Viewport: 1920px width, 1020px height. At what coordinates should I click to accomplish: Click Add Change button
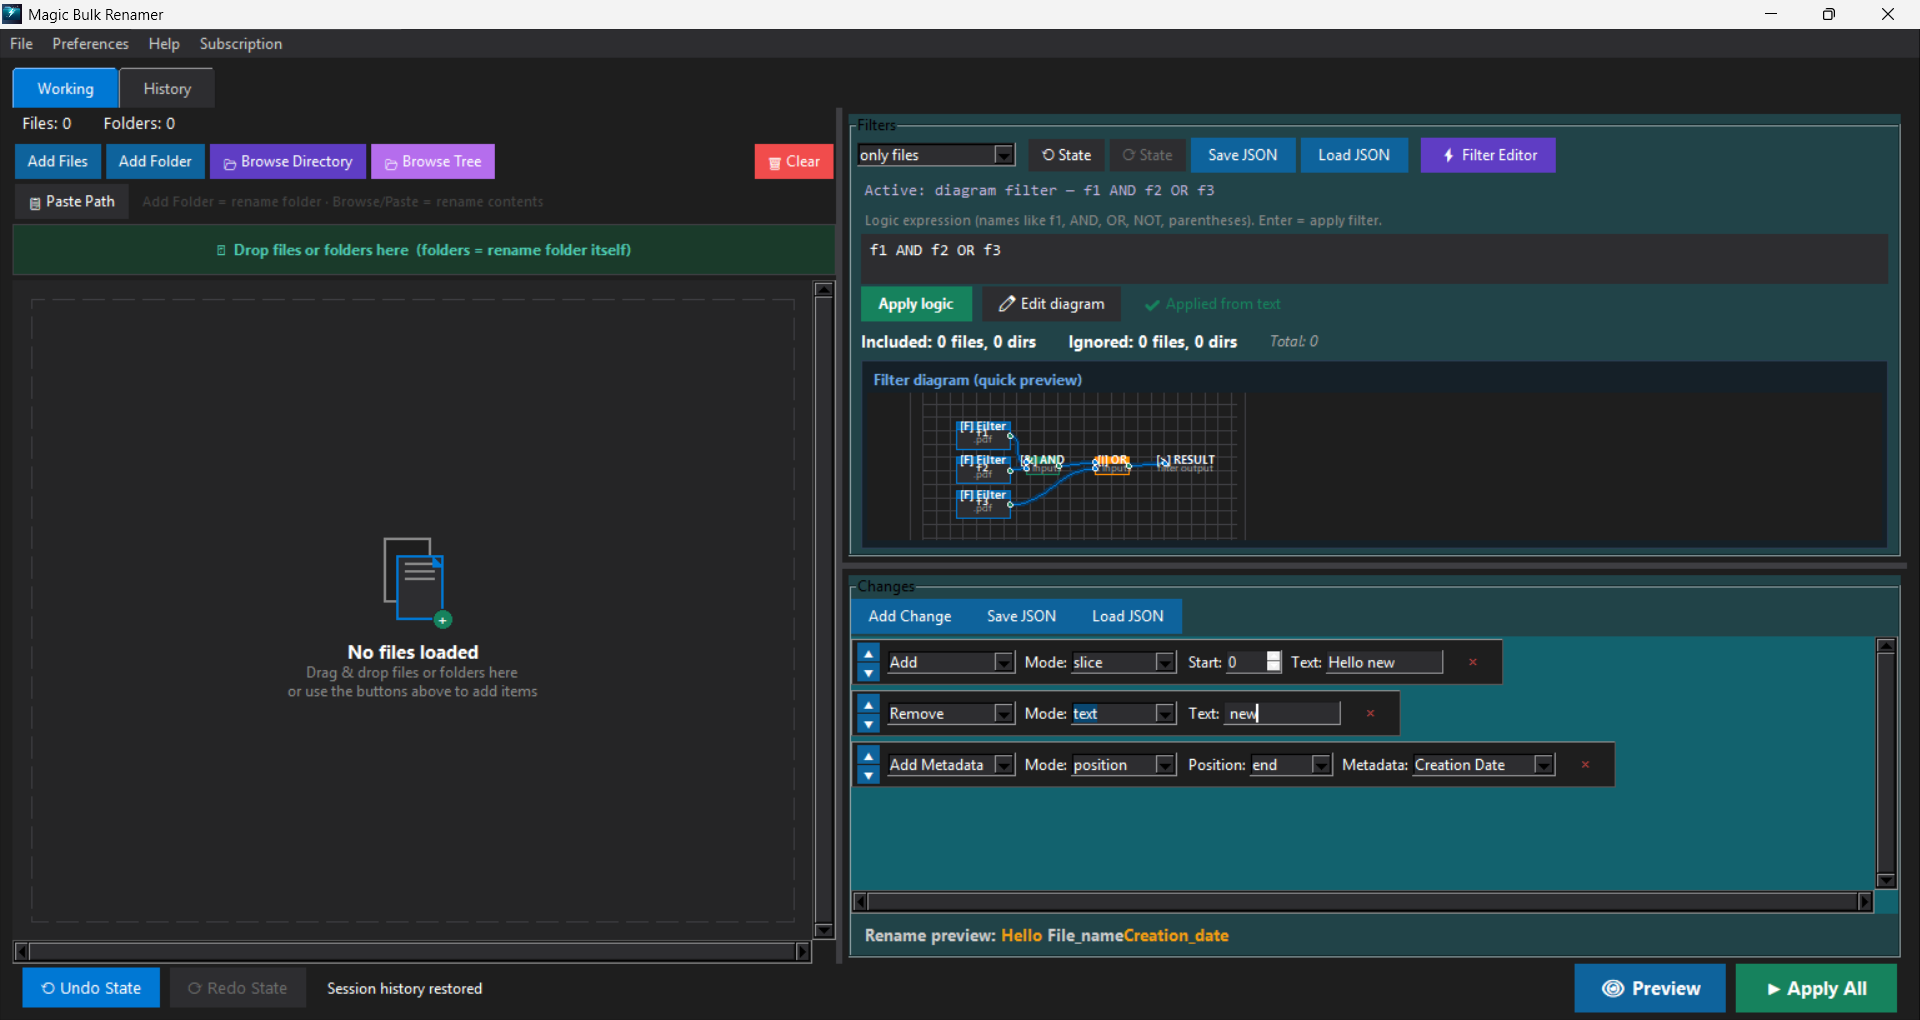pos(910,616)
